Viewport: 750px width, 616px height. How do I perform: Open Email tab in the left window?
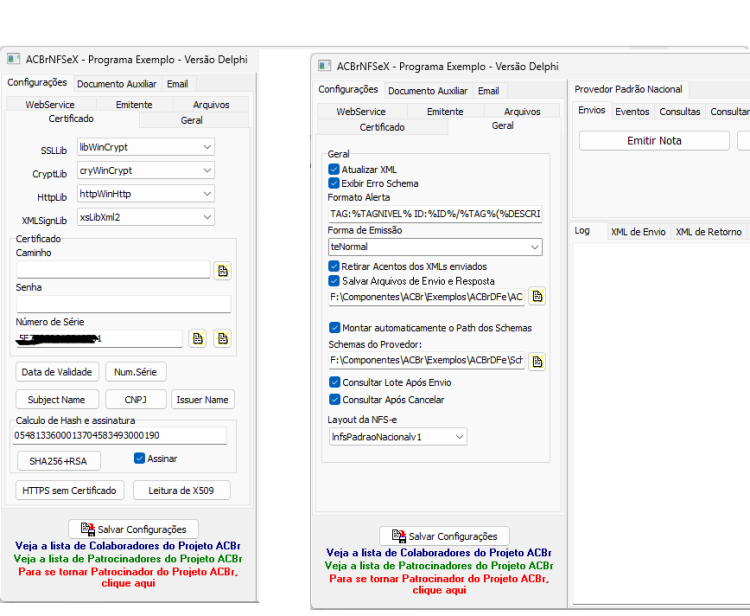tap(177, 84)
